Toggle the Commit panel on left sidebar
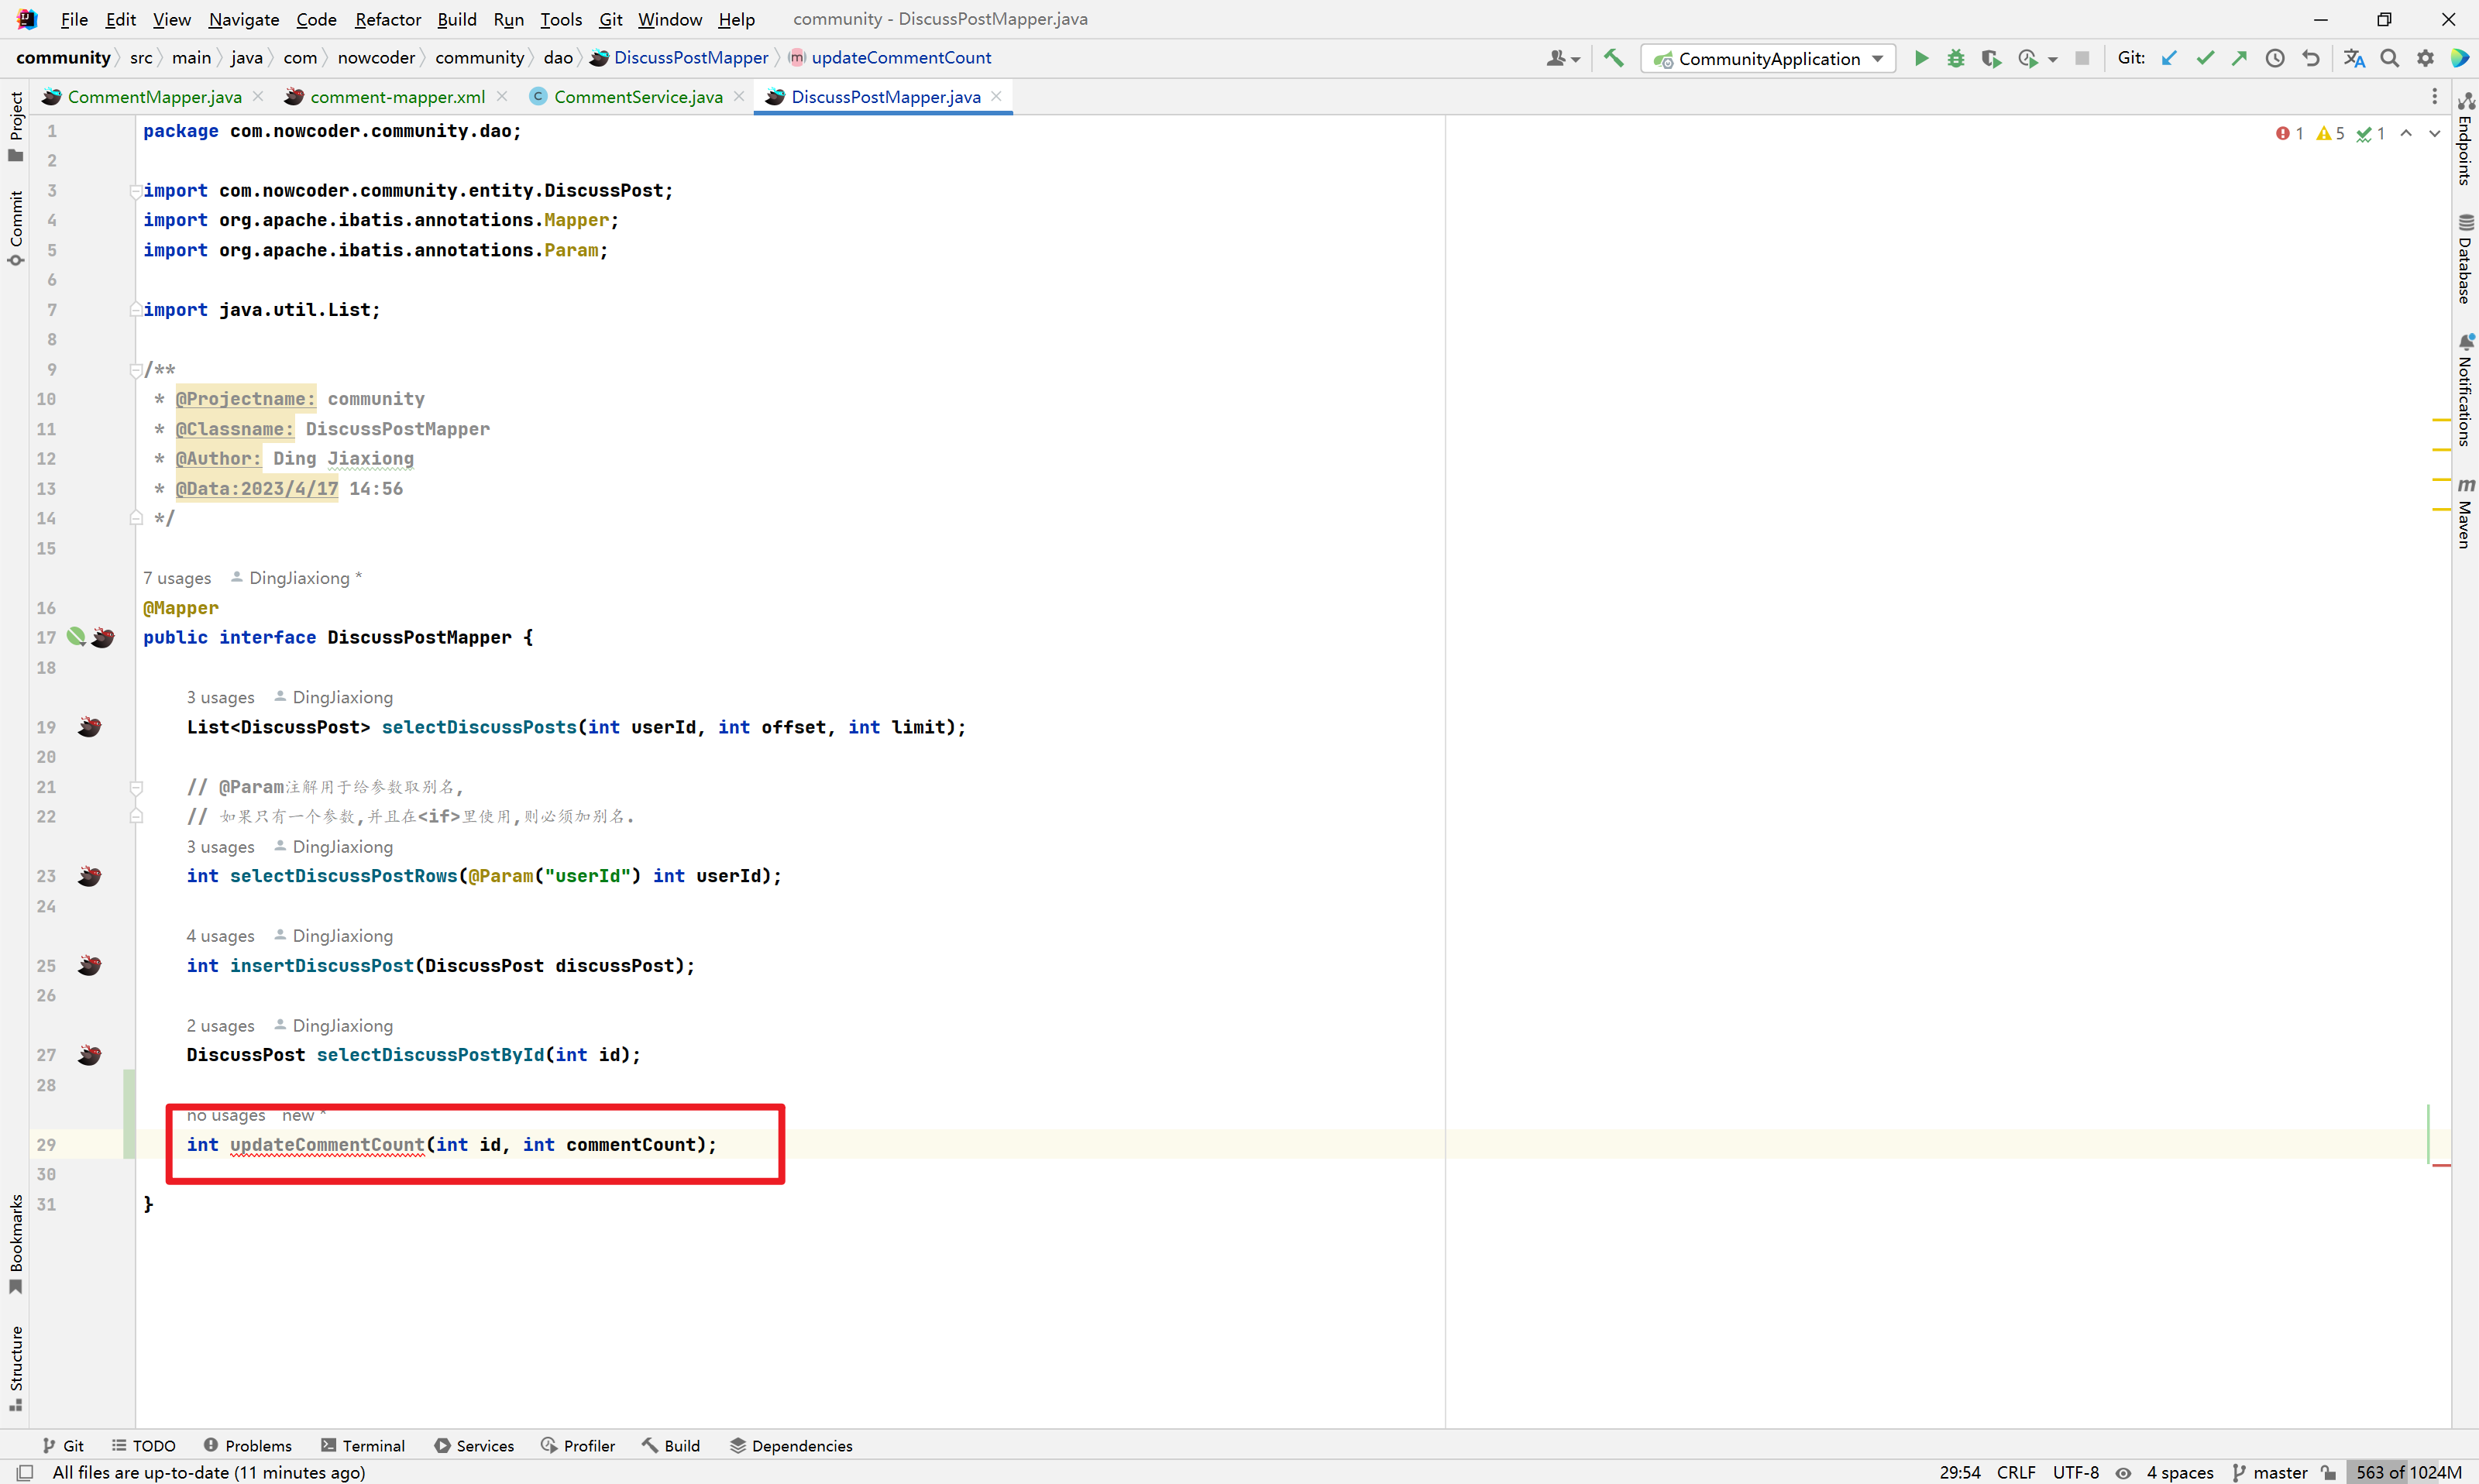 click(x=14, y=230)
